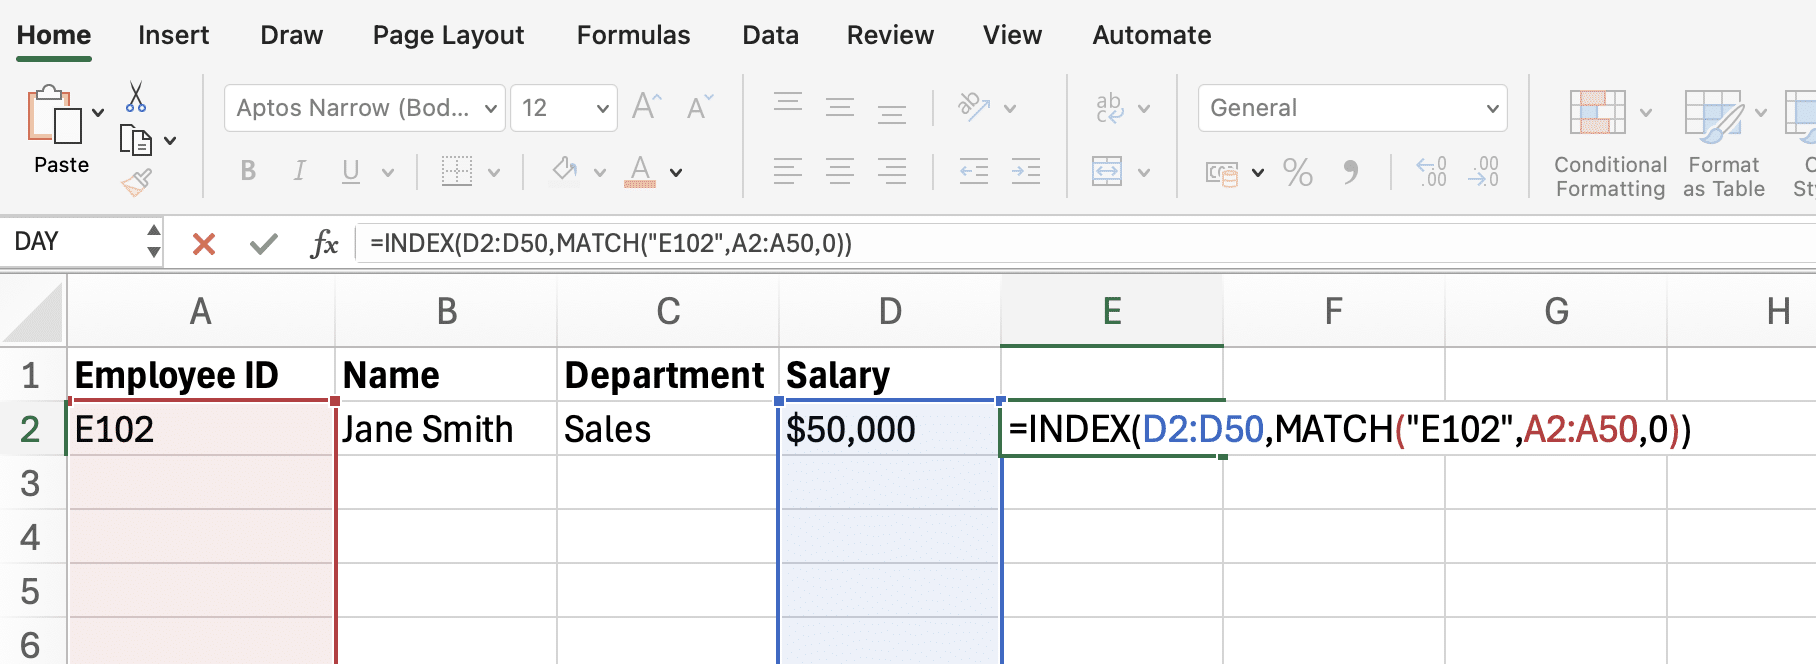This screenshot has width=1816, height=664.
Task: Align text right
Action: pos(892,171)
